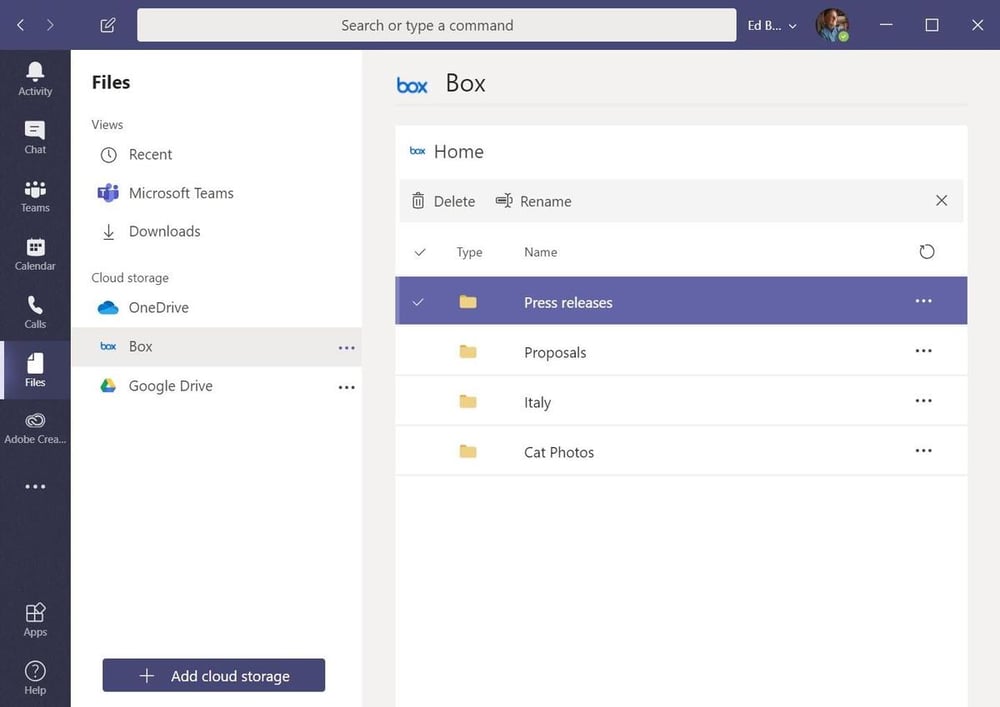The height and width of the screenshot is (707, 1000).
Task: Select the Proposals folder checkbox
Action: [419, 351]
